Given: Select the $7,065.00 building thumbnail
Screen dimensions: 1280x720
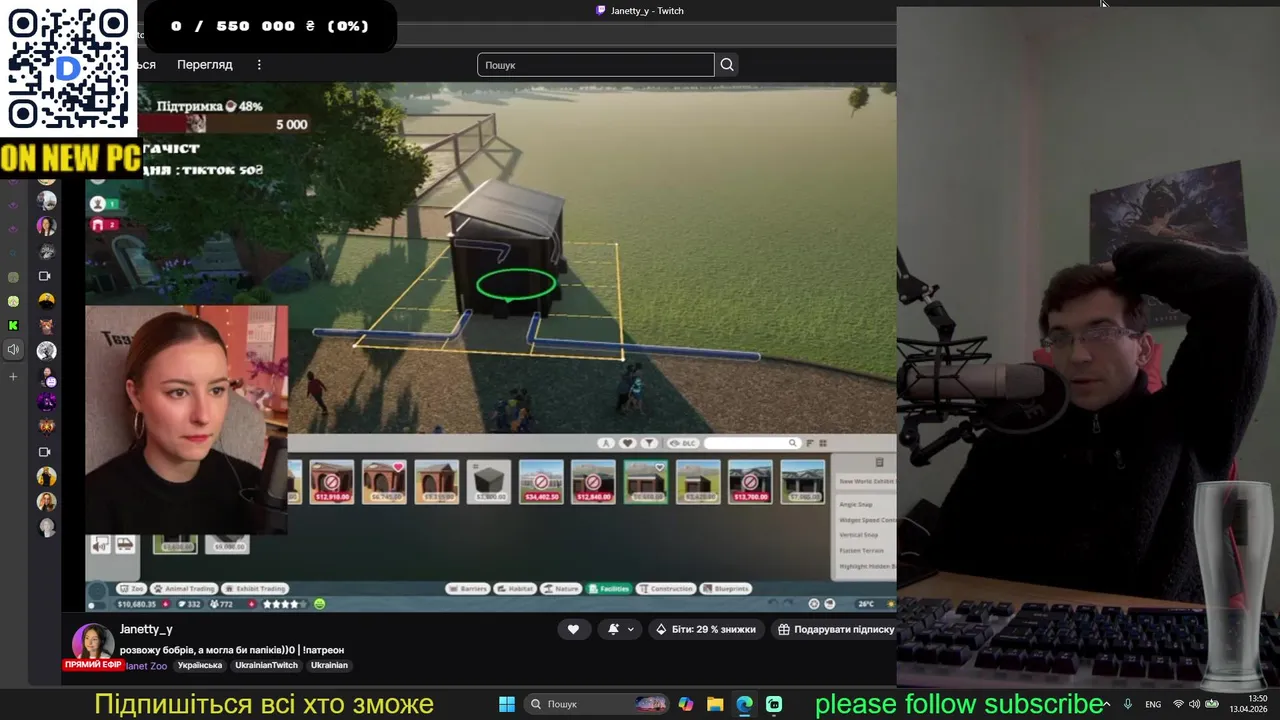Looking at the screenshot, I should (x=802, y=481).
